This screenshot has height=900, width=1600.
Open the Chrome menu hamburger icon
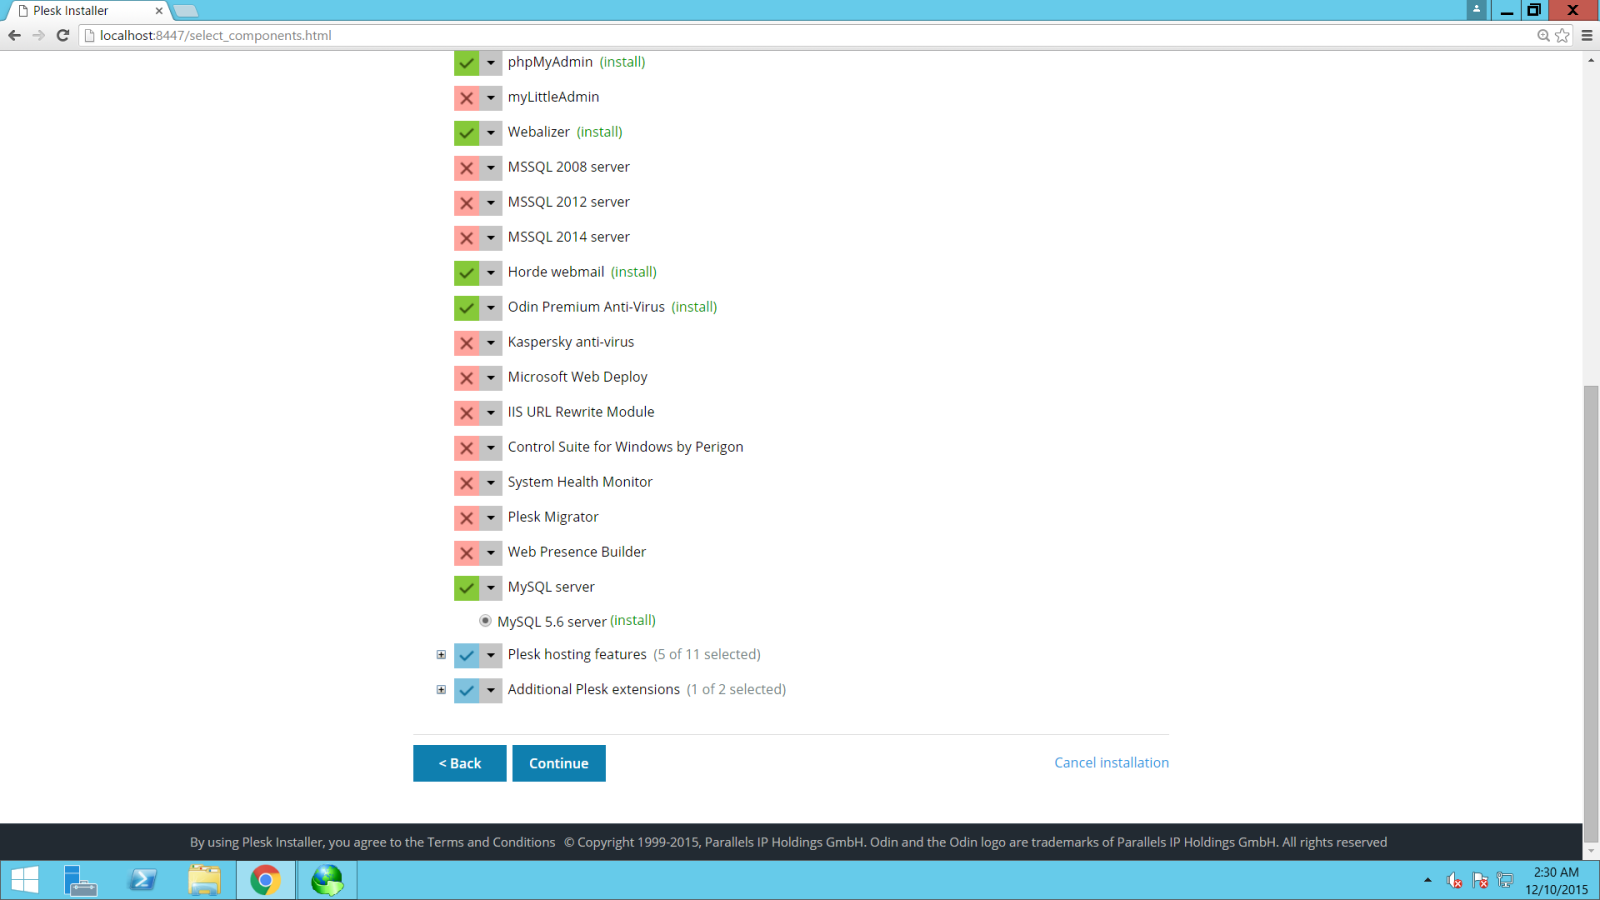[x=1587, y=35]
